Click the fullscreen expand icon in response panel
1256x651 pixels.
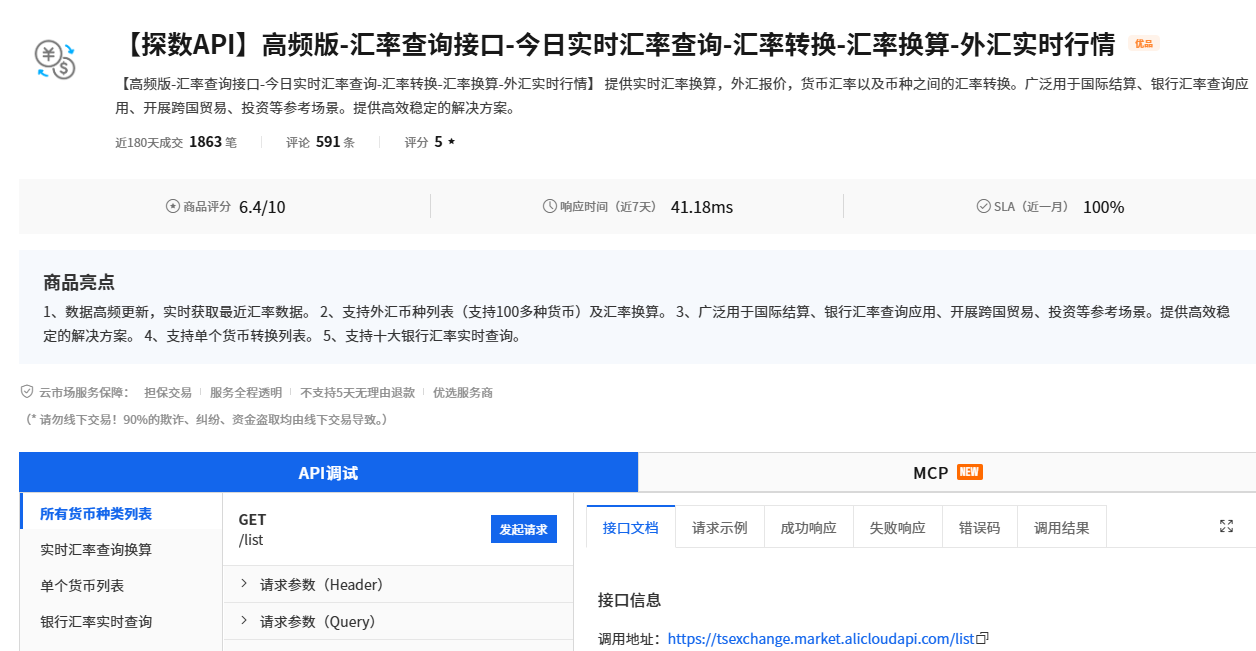[x=1227, y=524]
